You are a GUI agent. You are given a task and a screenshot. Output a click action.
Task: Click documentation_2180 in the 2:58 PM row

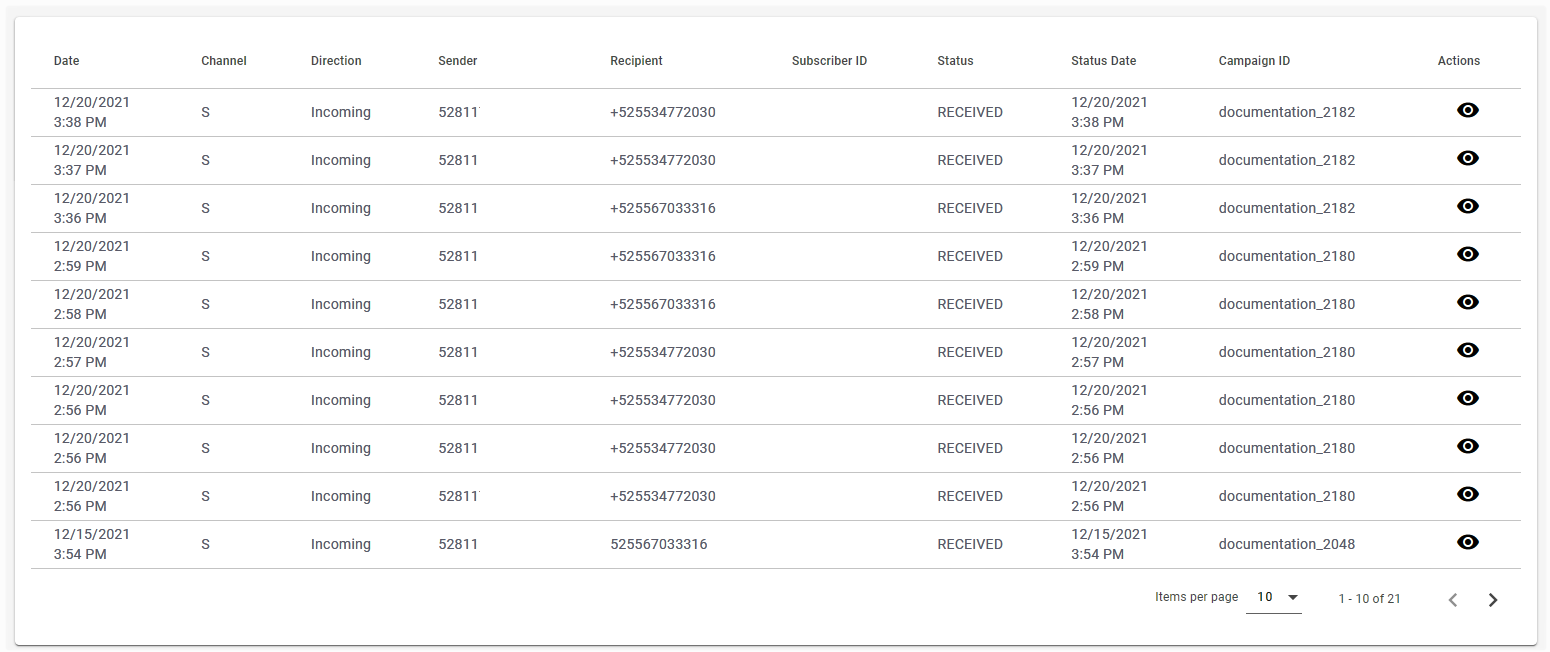coord(1287,304)
